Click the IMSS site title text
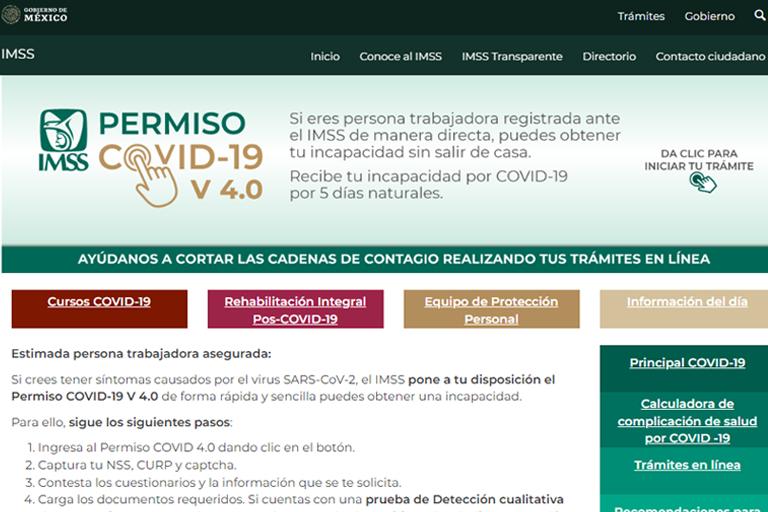The height and width of the screenshot is (512, 768). point(18,54)
